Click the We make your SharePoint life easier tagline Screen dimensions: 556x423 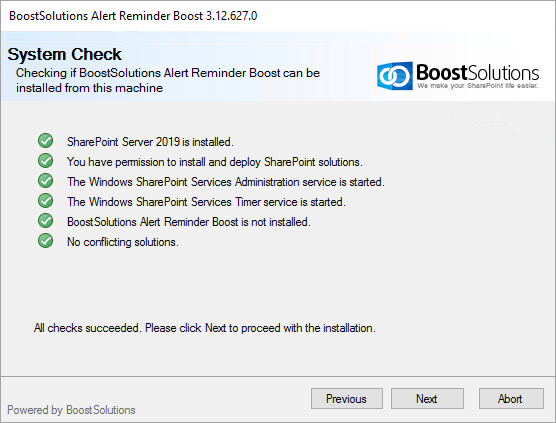click(478, 86)
